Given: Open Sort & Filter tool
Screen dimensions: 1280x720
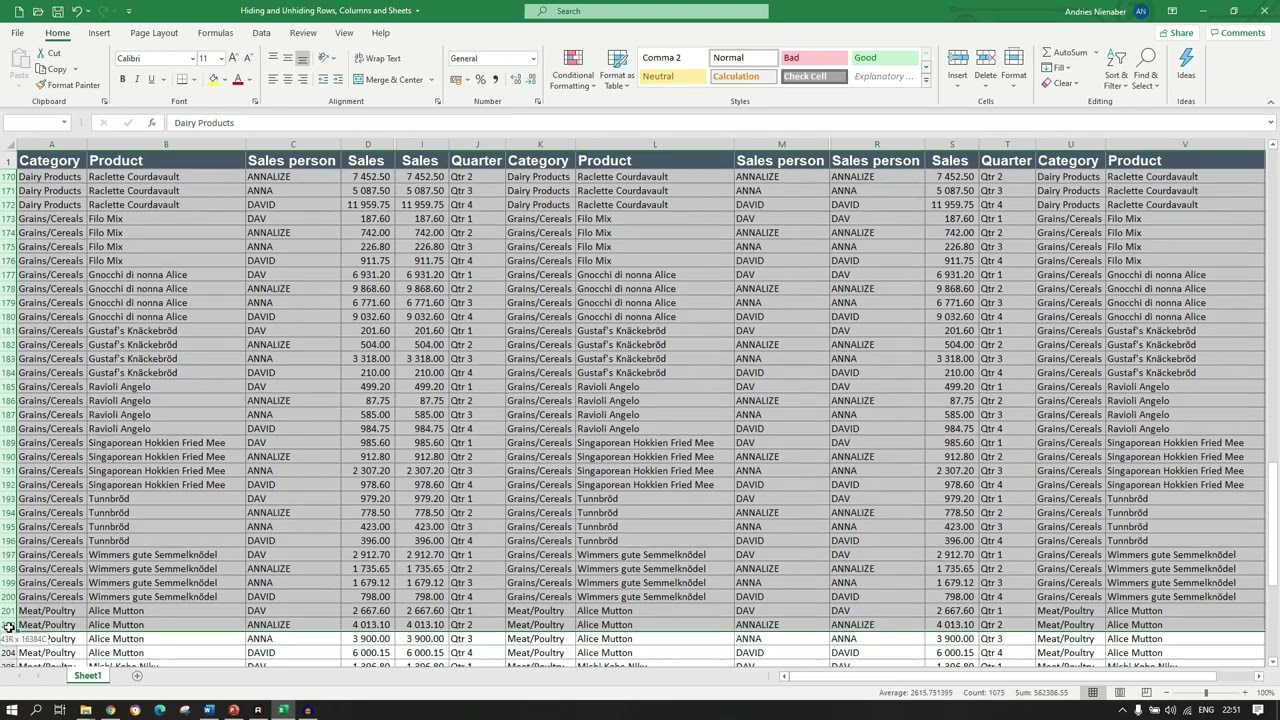Looking at the screenshot, I should click(1116, 69).
